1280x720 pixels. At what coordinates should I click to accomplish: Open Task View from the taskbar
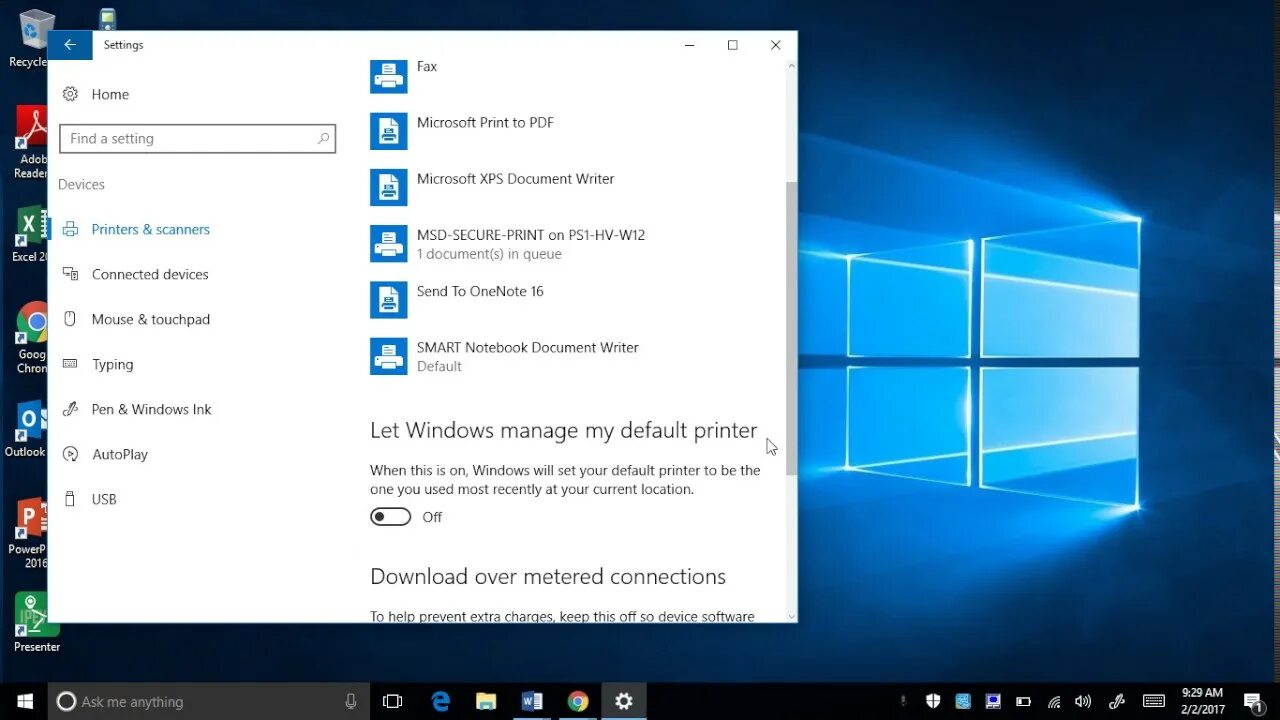point(393,701)
